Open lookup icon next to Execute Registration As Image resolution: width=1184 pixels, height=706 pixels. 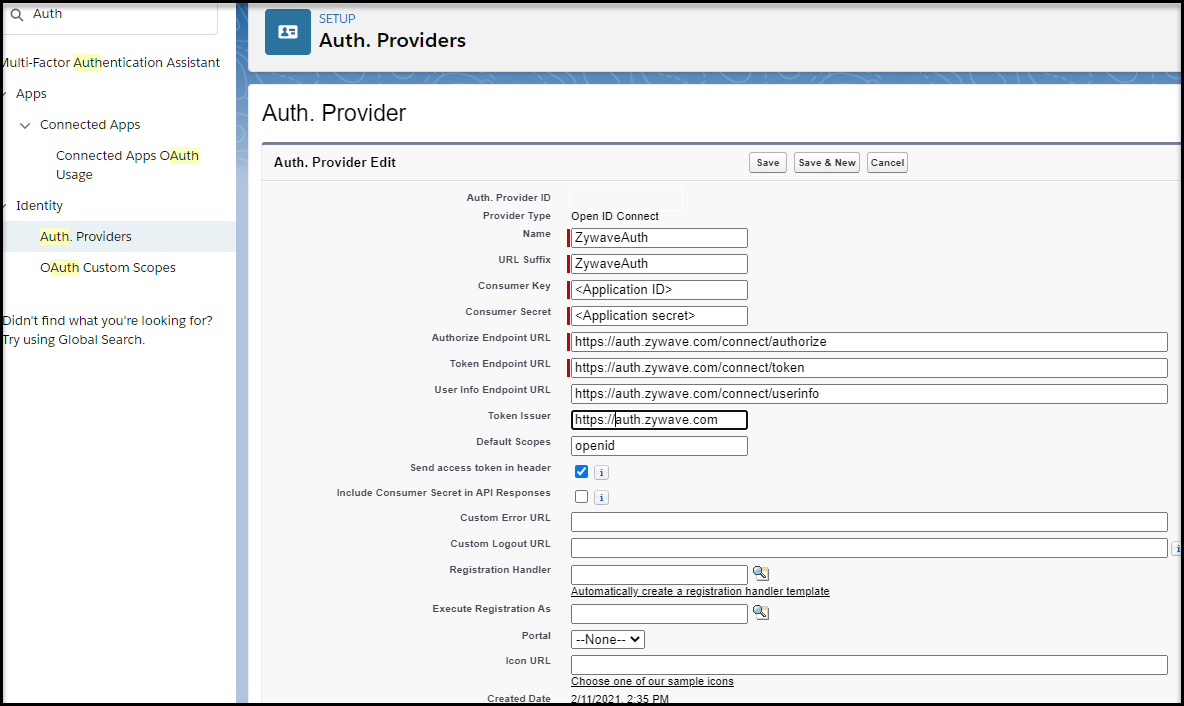click(x=760, y=612)
